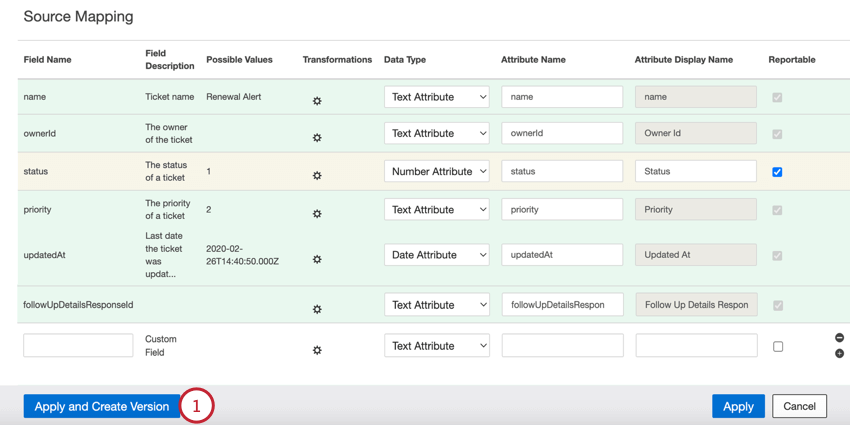Click the blue Apply button
The image size is (850, 425).
point(738,406)
